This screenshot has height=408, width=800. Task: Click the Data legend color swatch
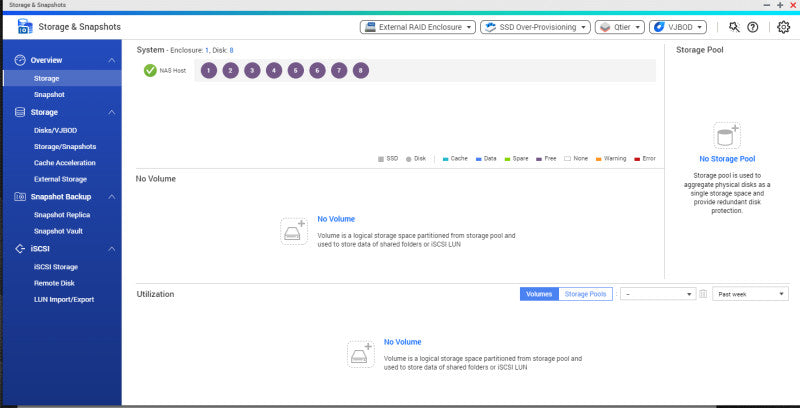click(479, 159)
